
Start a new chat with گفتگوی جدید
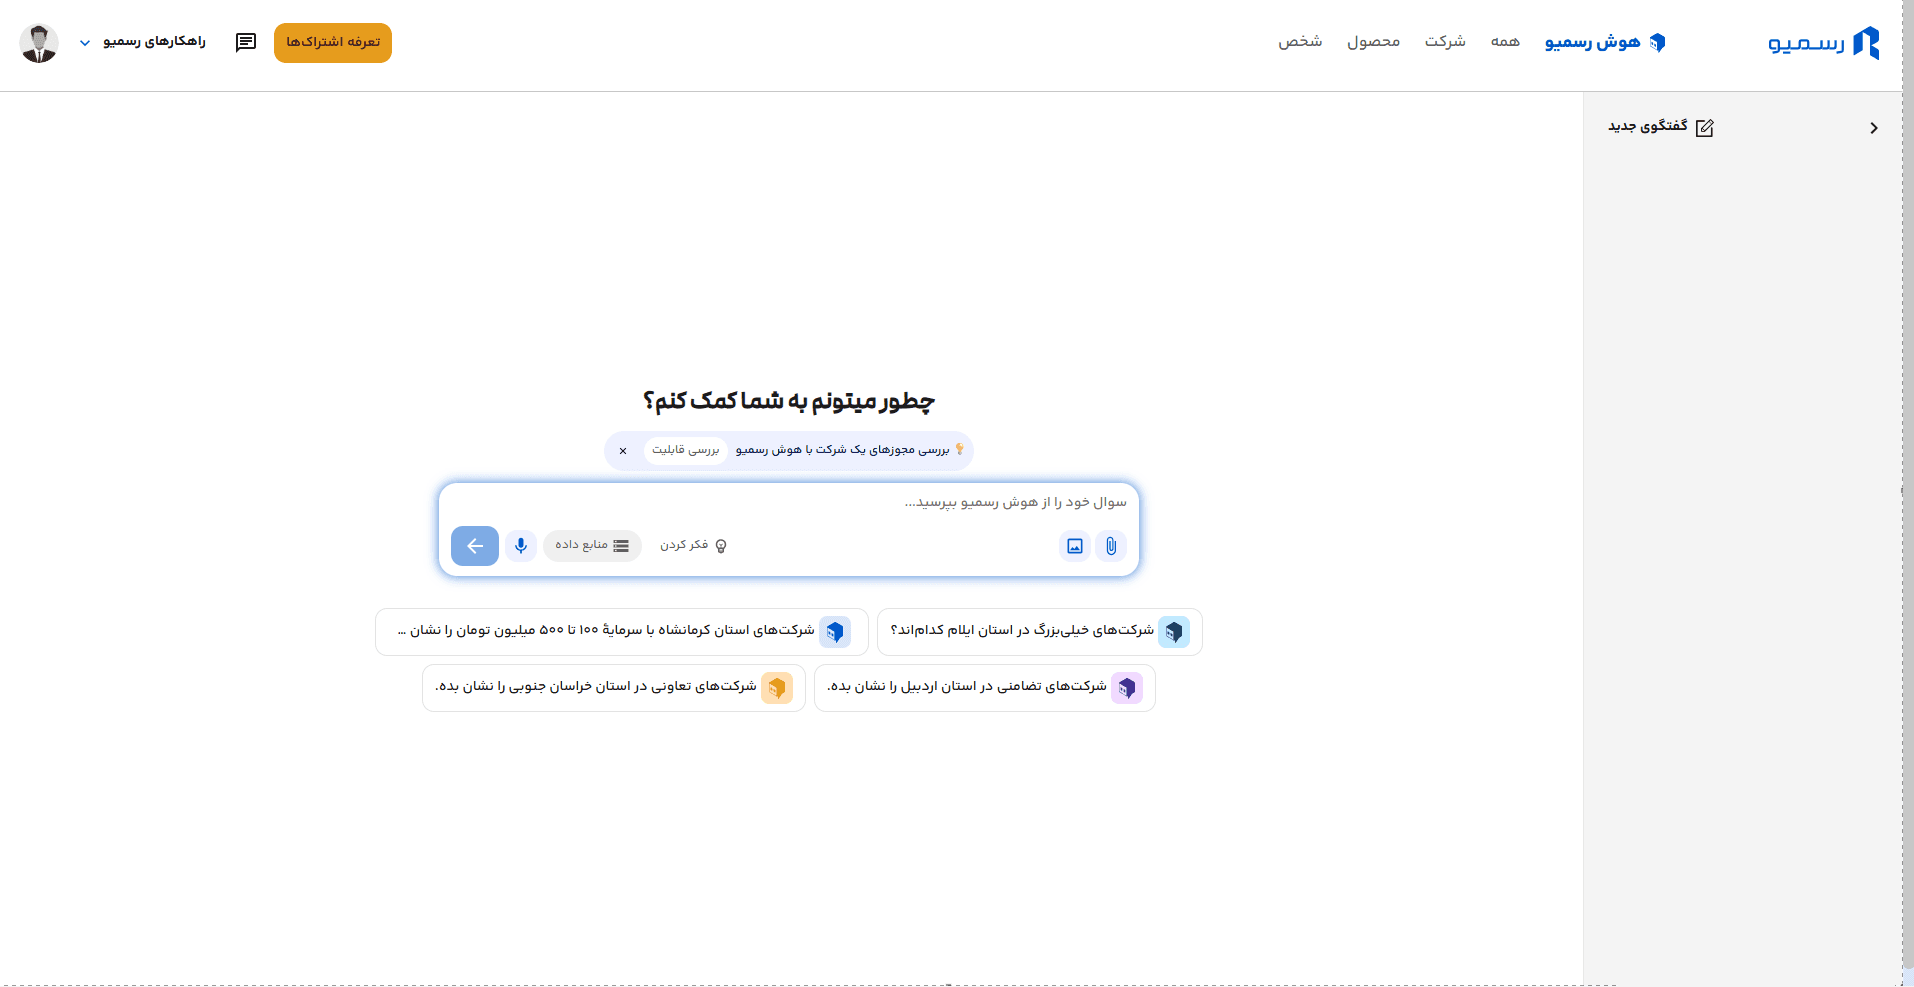click(x=1660, y=127)
